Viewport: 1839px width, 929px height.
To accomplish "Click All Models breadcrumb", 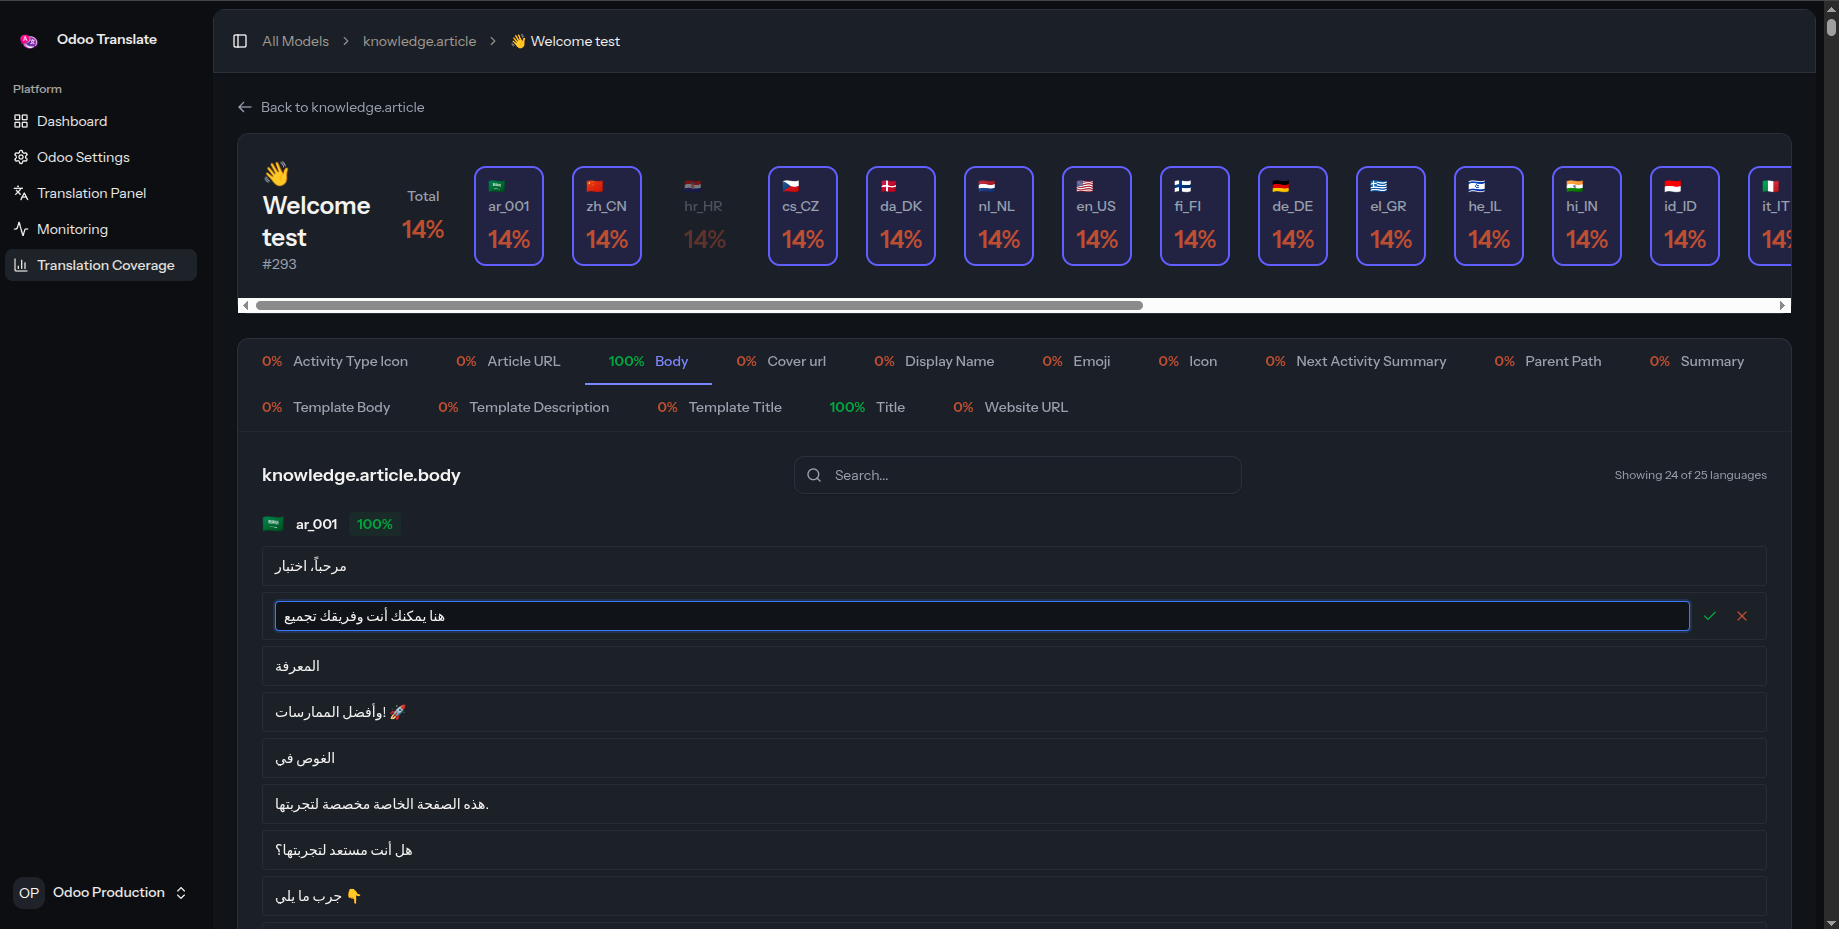I will coord(295,41).
